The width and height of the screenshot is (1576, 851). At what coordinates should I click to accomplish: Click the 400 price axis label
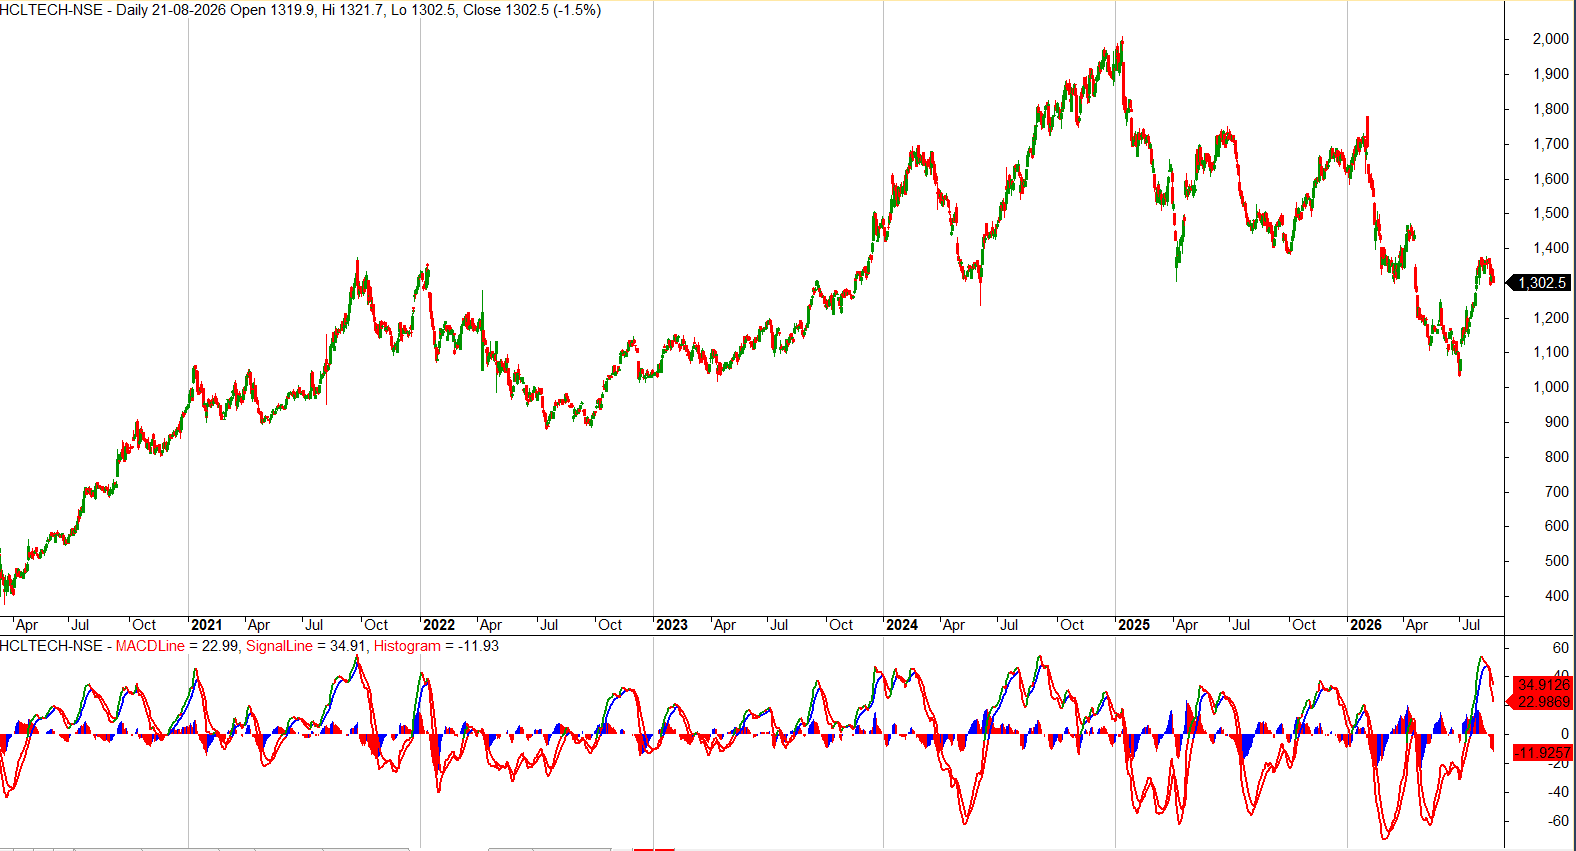click(1557, 596)
